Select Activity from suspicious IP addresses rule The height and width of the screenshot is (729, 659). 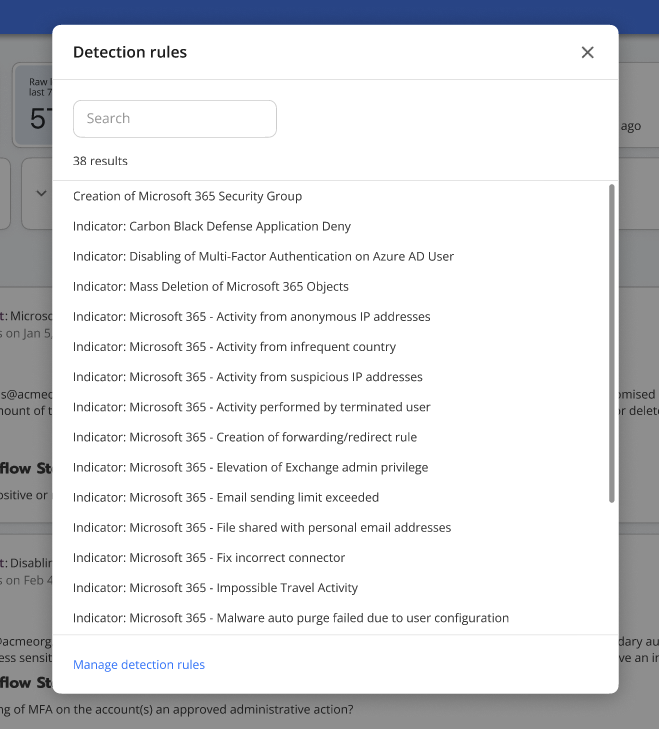248,377
